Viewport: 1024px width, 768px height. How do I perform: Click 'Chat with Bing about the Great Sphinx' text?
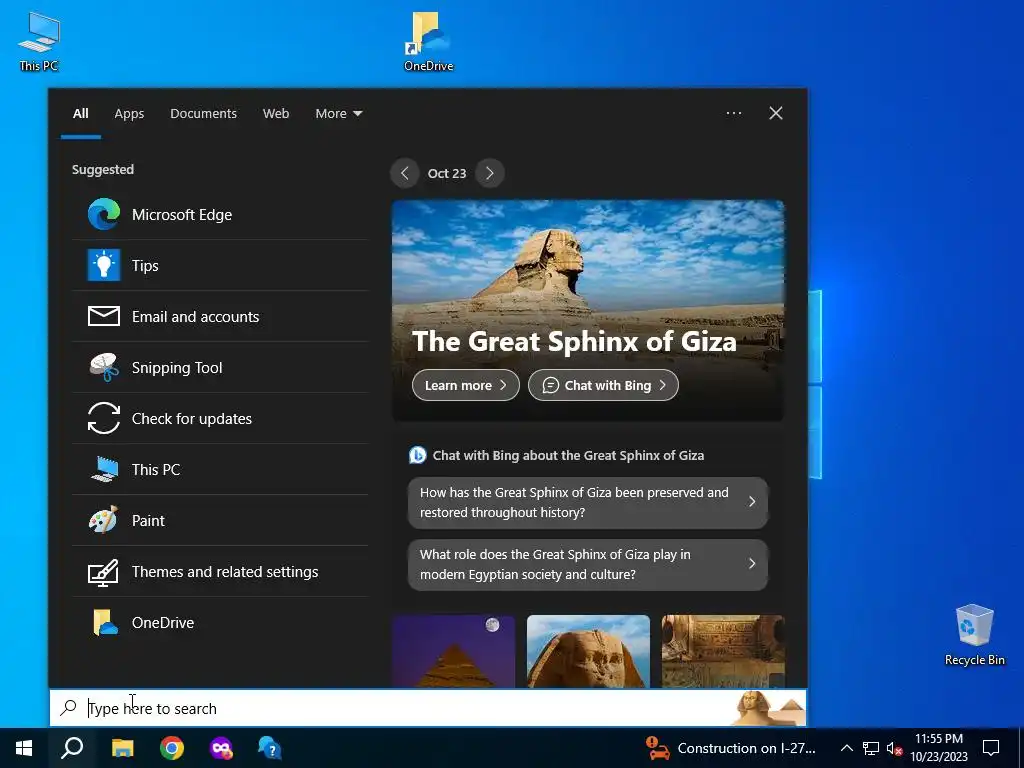(568, 456)
